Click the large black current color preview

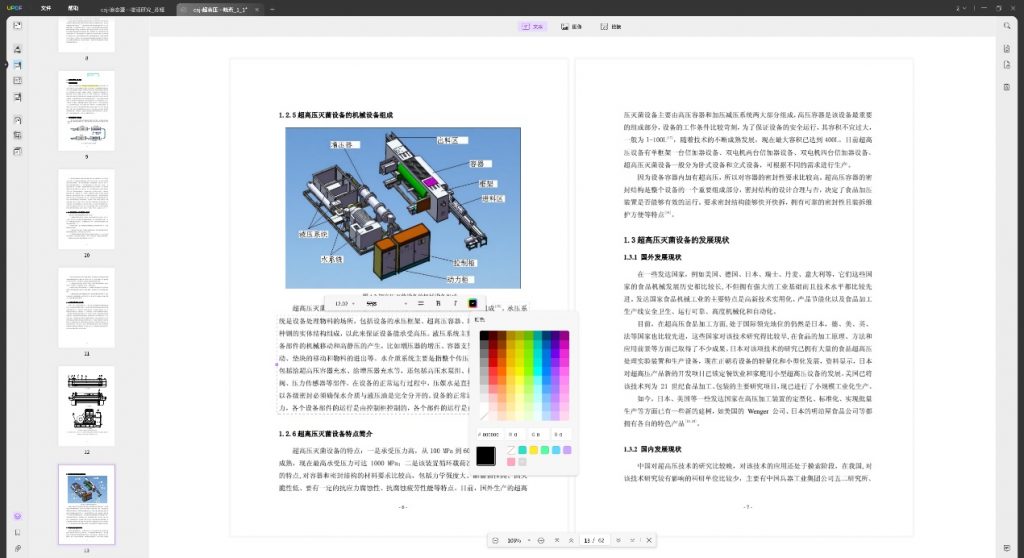[486, 456]
